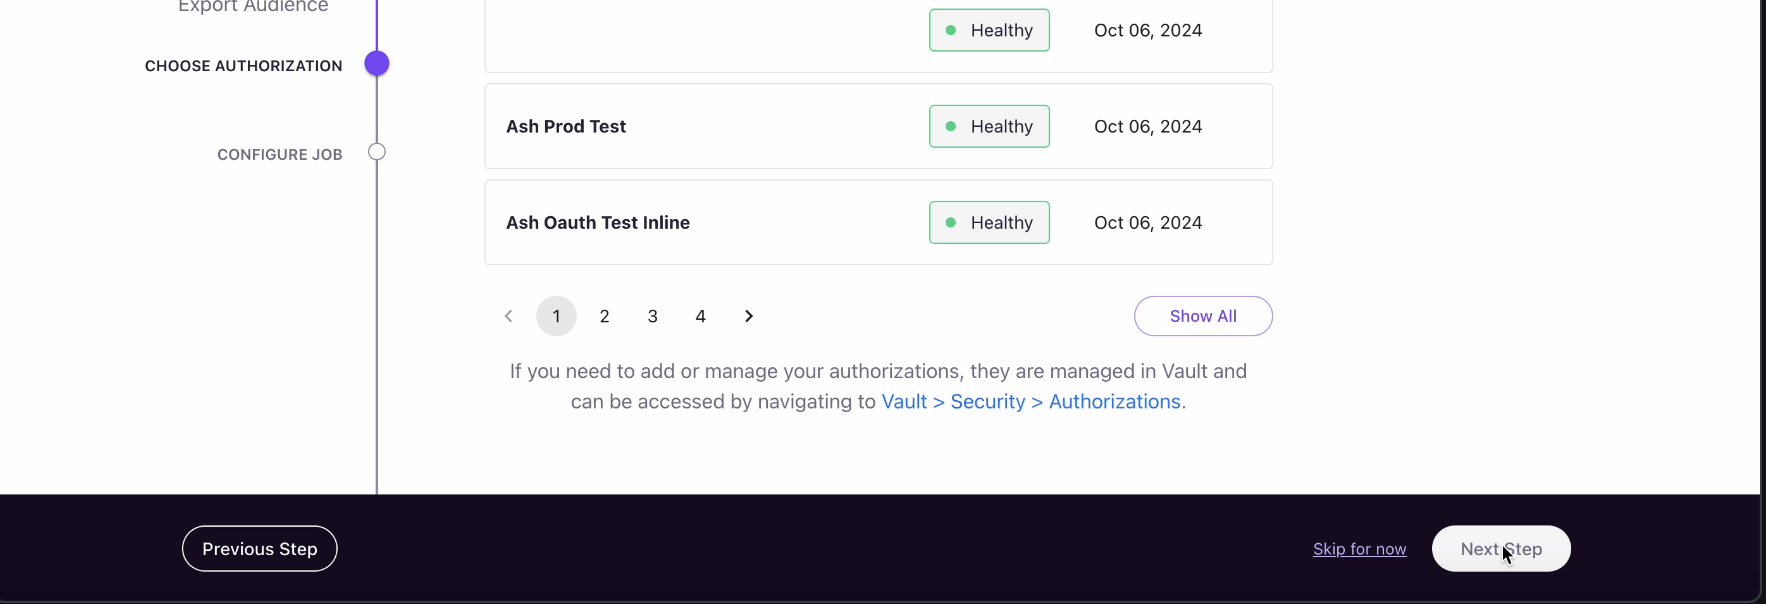
Task: Select the partially visible top authorization row
Action: point(878,34)
